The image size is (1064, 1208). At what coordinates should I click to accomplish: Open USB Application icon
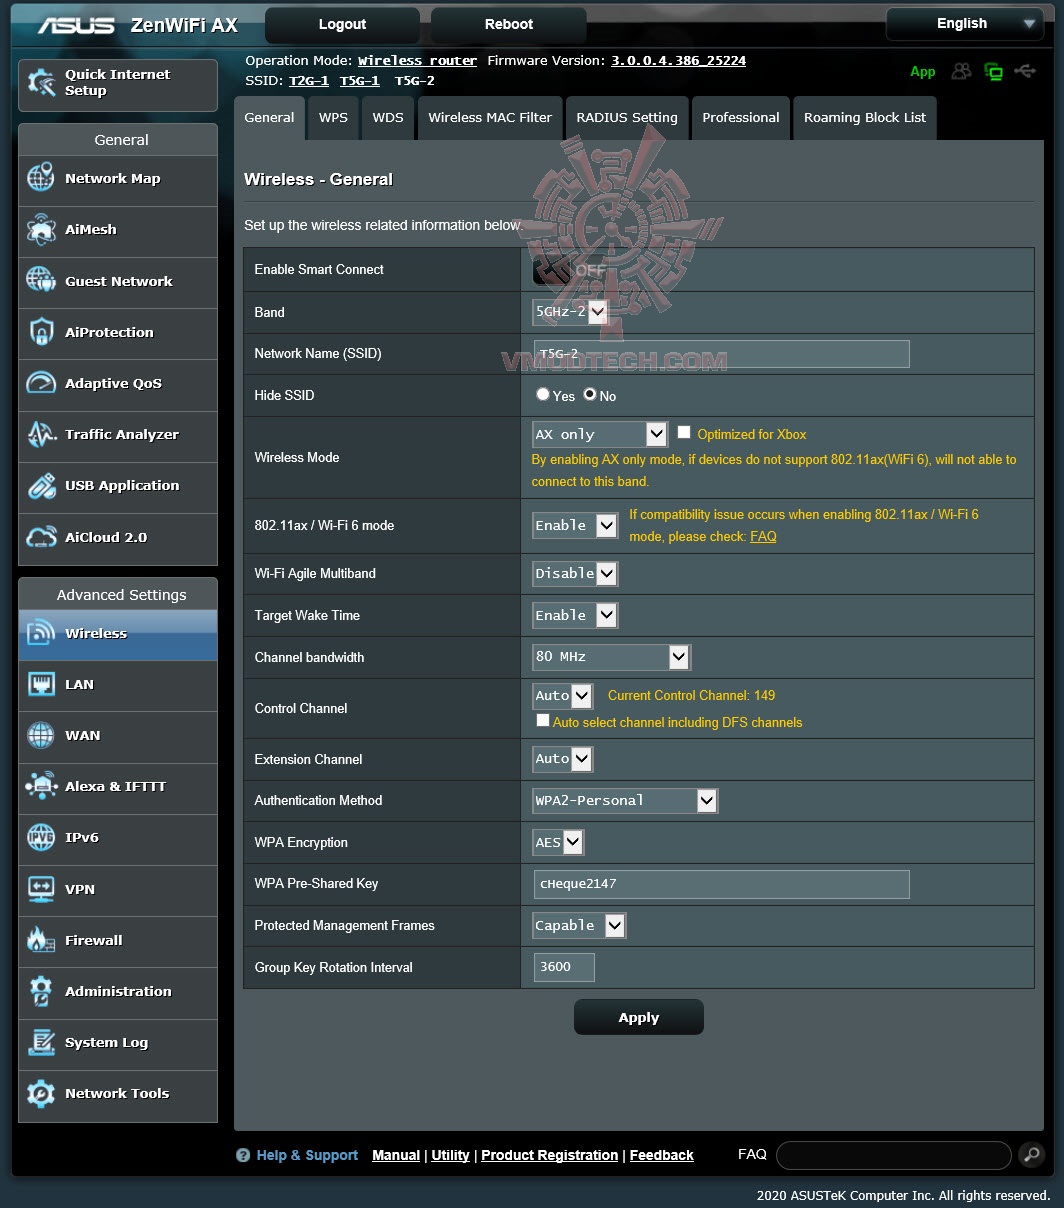(41, 486)
